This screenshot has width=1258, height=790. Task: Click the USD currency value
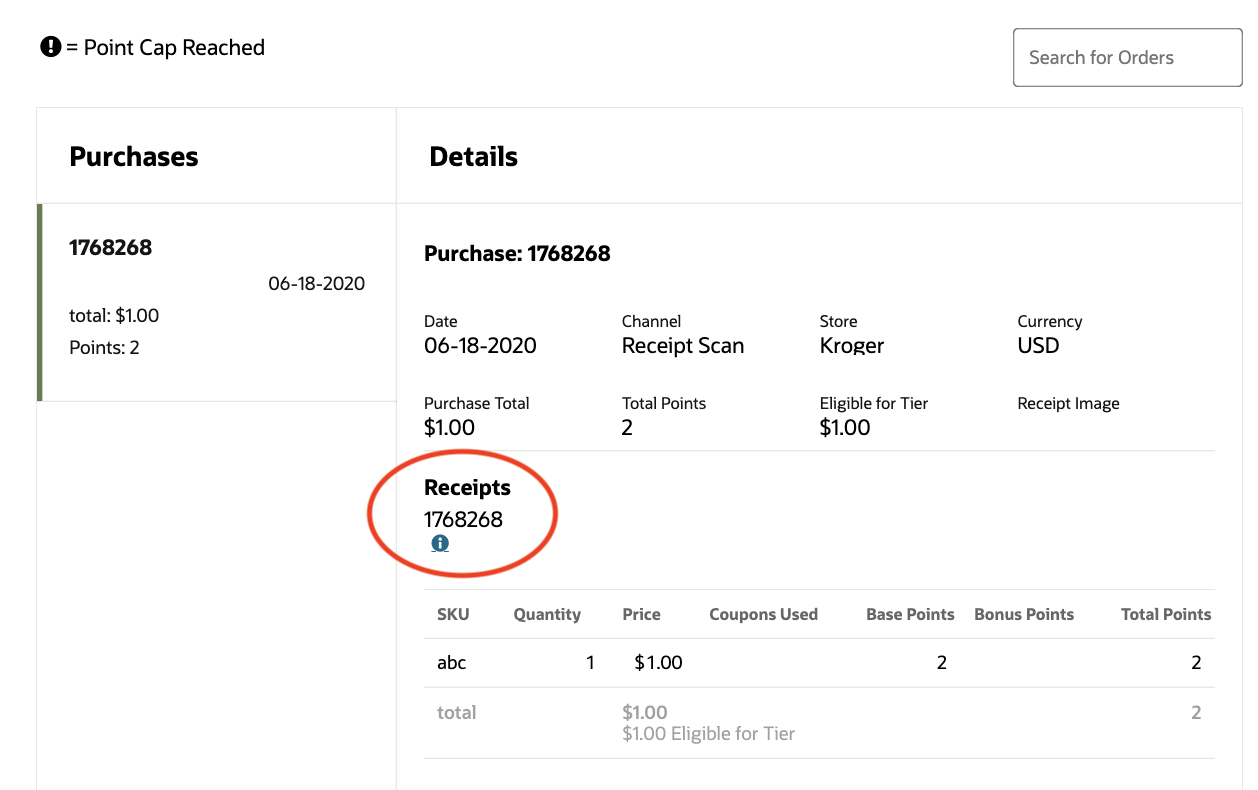coord(1038,346)
